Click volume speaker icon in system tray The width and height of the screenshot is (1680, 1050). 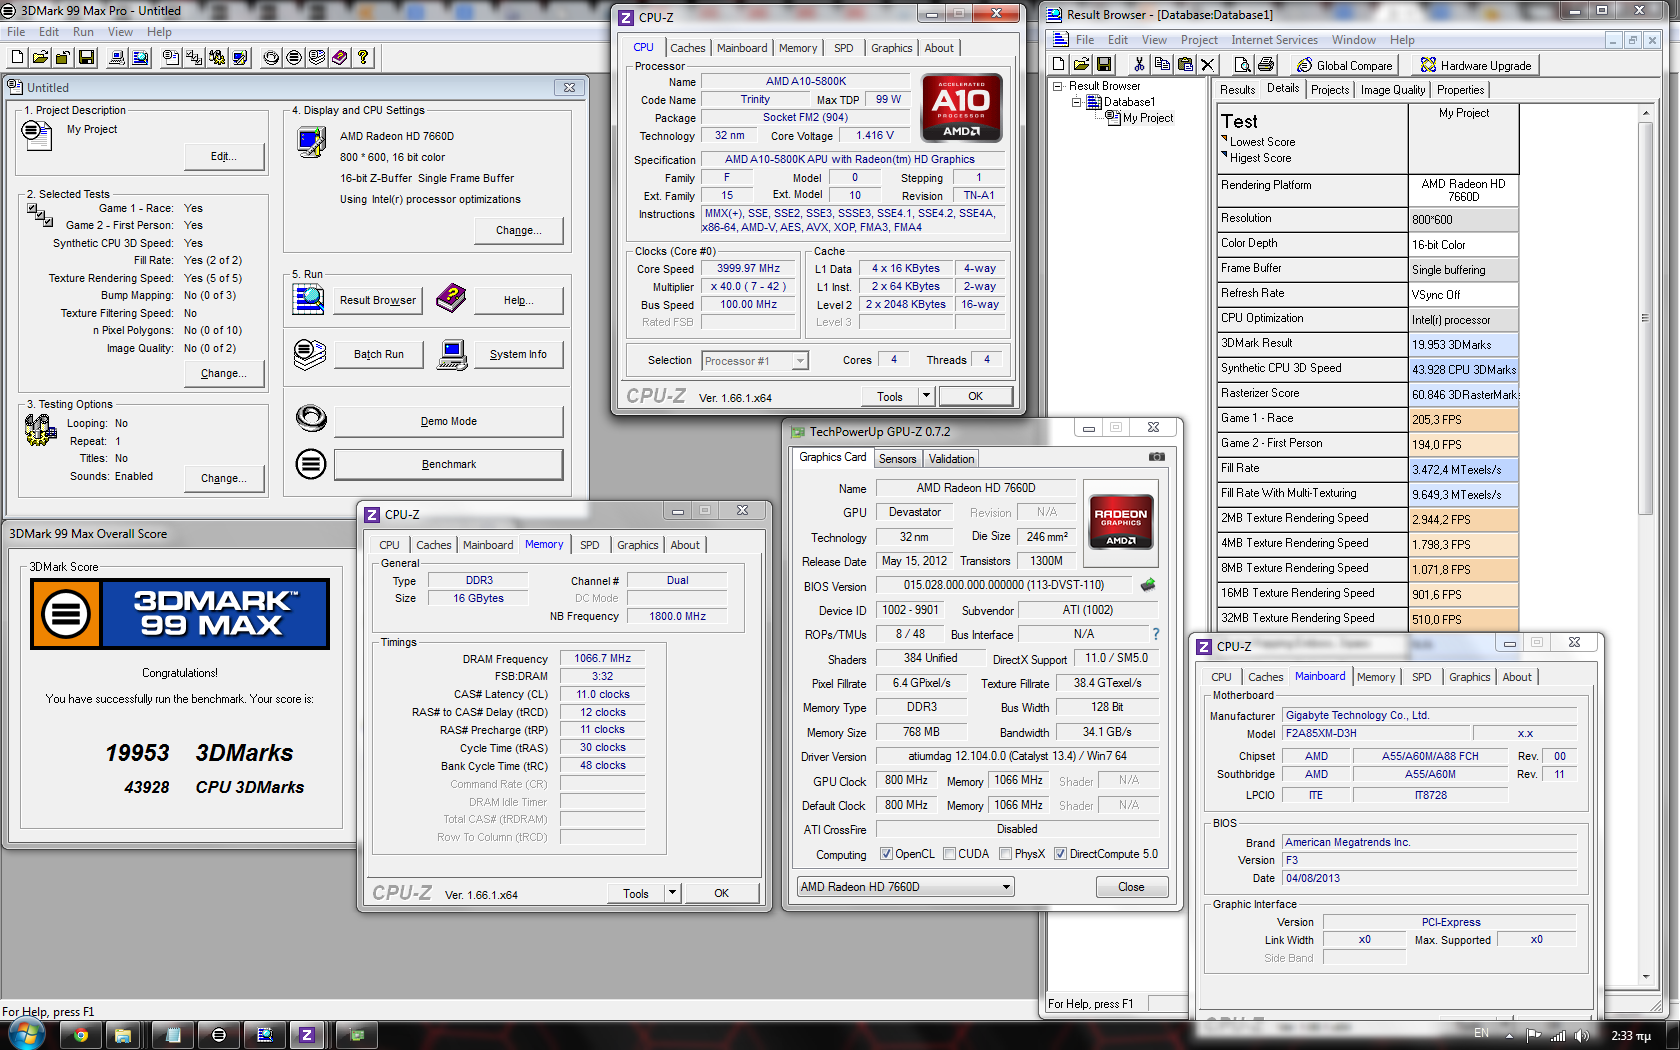[1581, 1035]
